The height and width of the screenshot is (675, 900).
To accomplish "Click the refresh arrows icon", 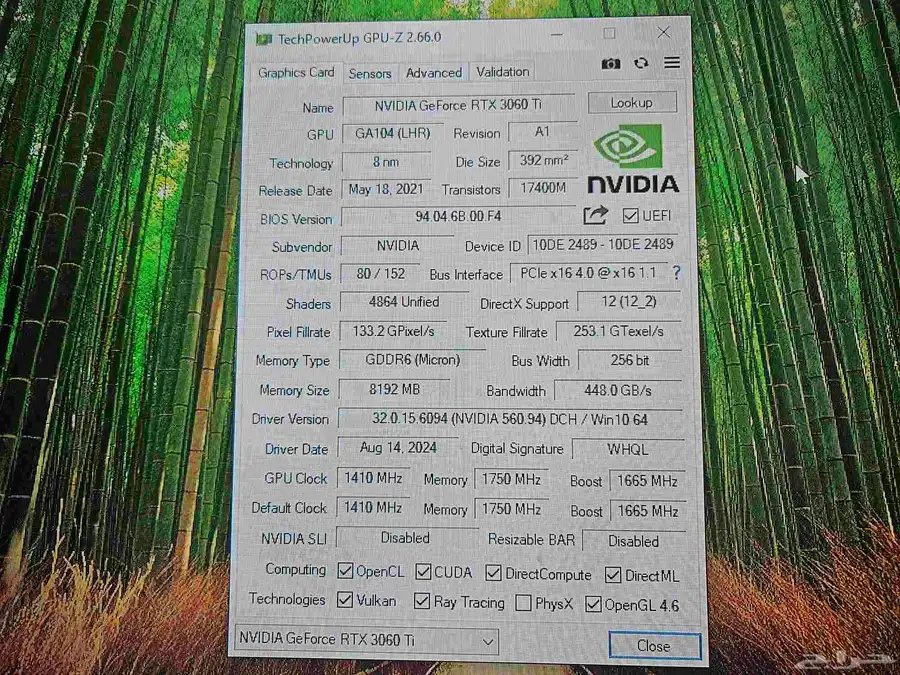I will pos(641,63).
